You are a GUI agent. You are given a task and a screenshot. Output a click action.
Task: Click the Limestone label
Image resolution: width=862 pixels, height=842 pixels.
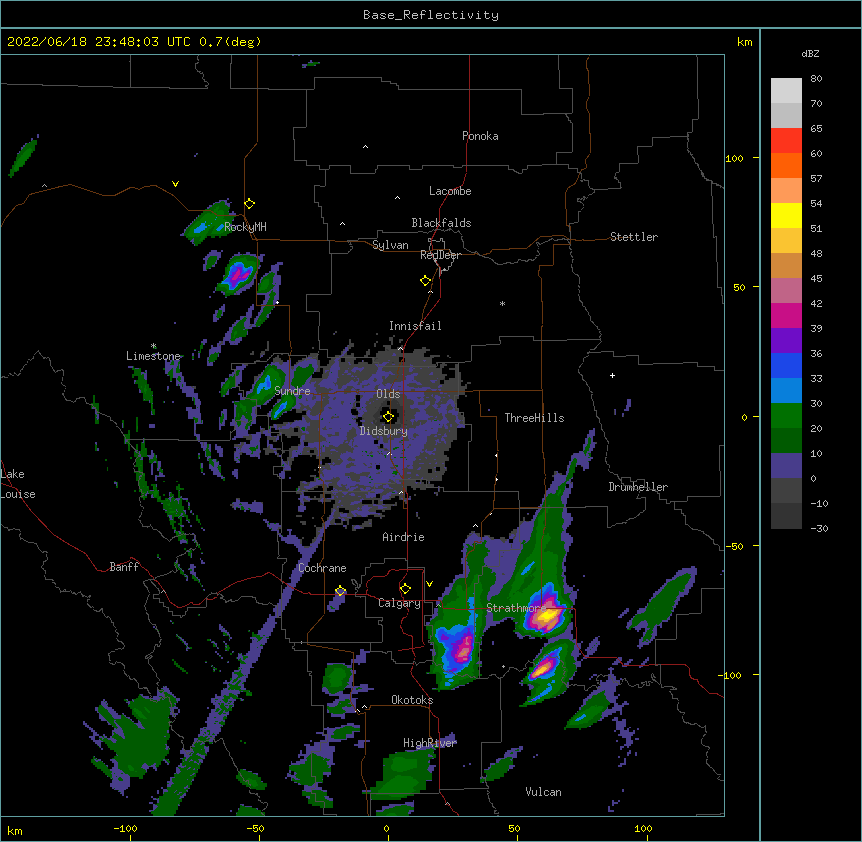[153, 356]
